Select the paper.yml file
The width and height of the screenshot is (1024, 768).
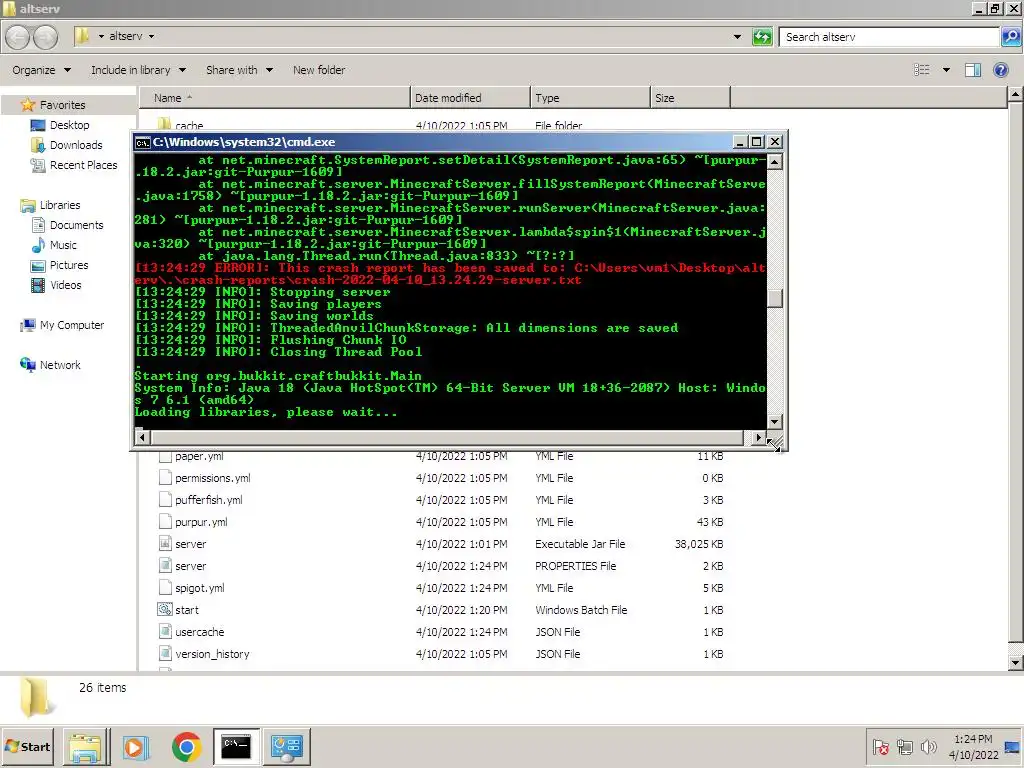pyautogui.click(x=441, y=456)
